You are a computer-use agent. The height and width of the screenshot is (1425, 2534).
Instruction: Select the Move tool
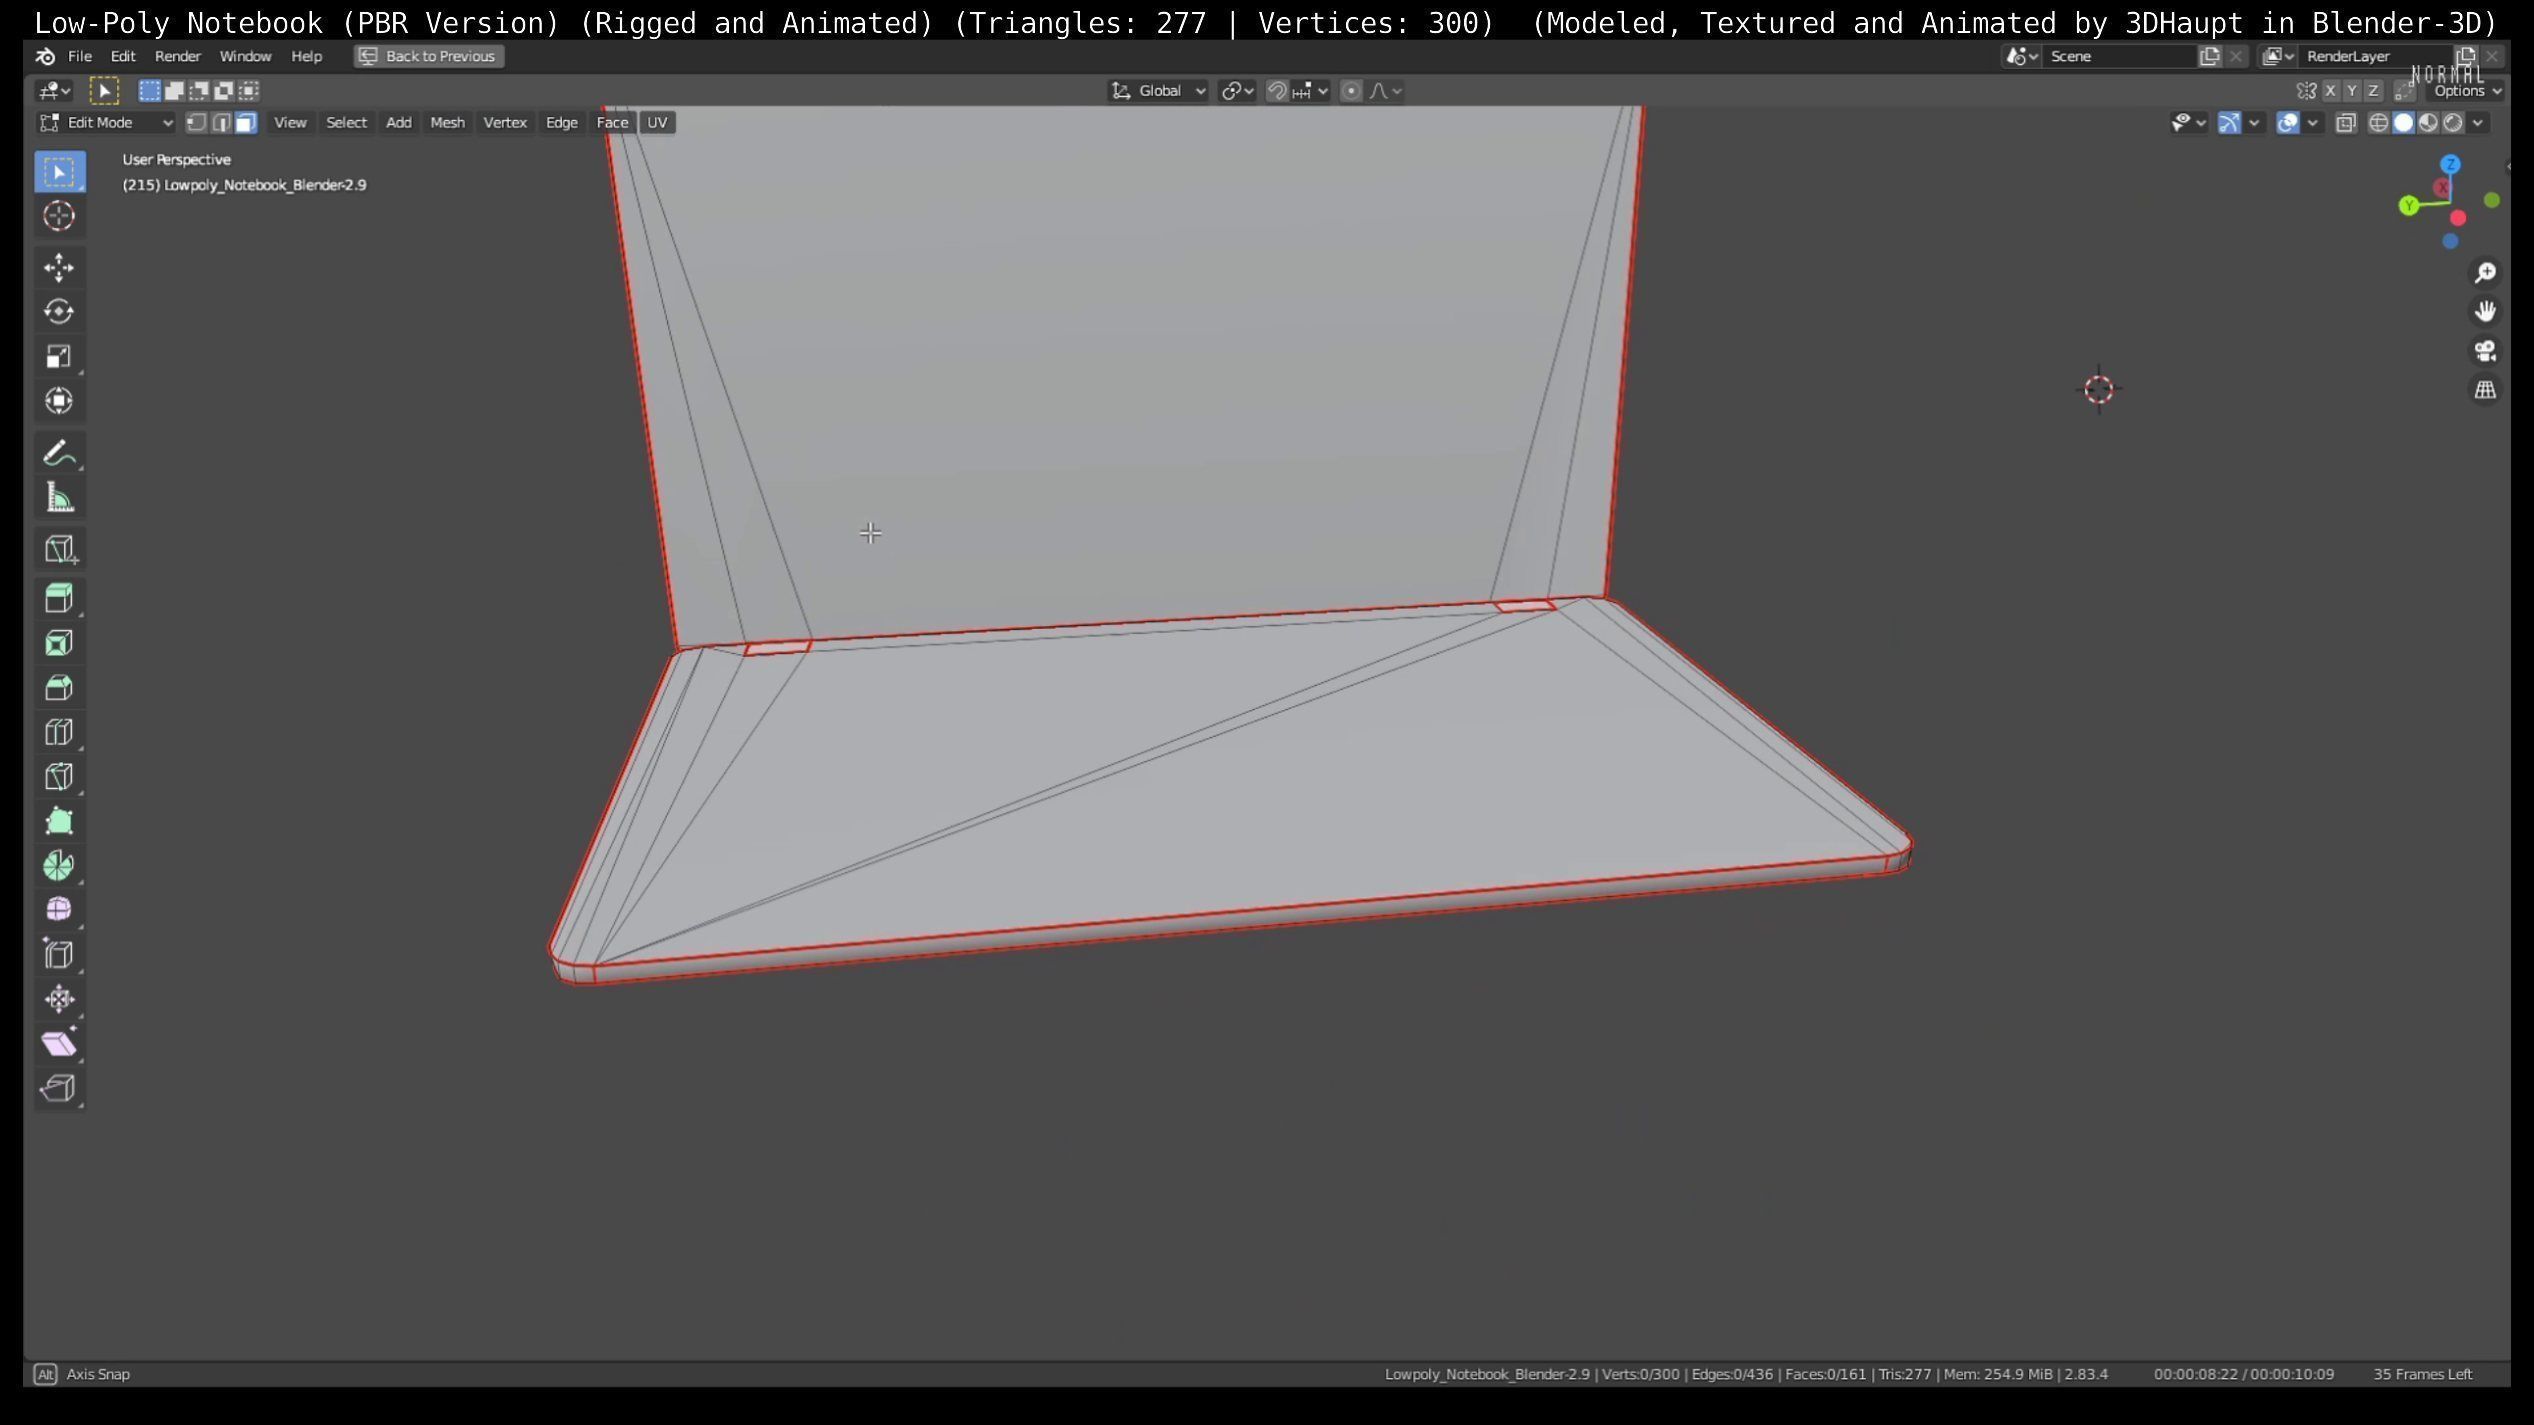click(58, 267)
